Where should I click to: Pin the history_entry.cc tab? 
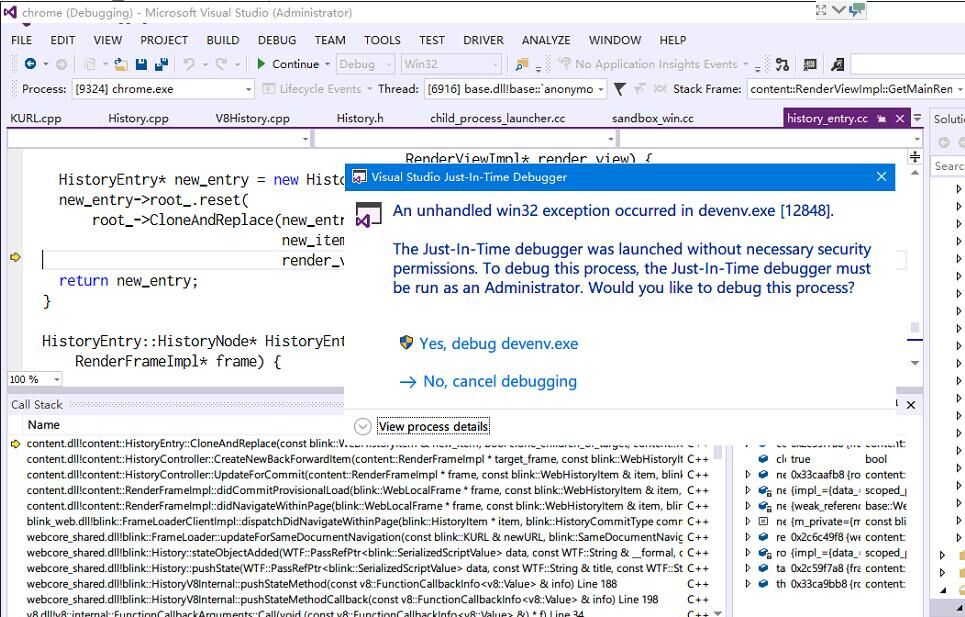[x=881, y=119]
